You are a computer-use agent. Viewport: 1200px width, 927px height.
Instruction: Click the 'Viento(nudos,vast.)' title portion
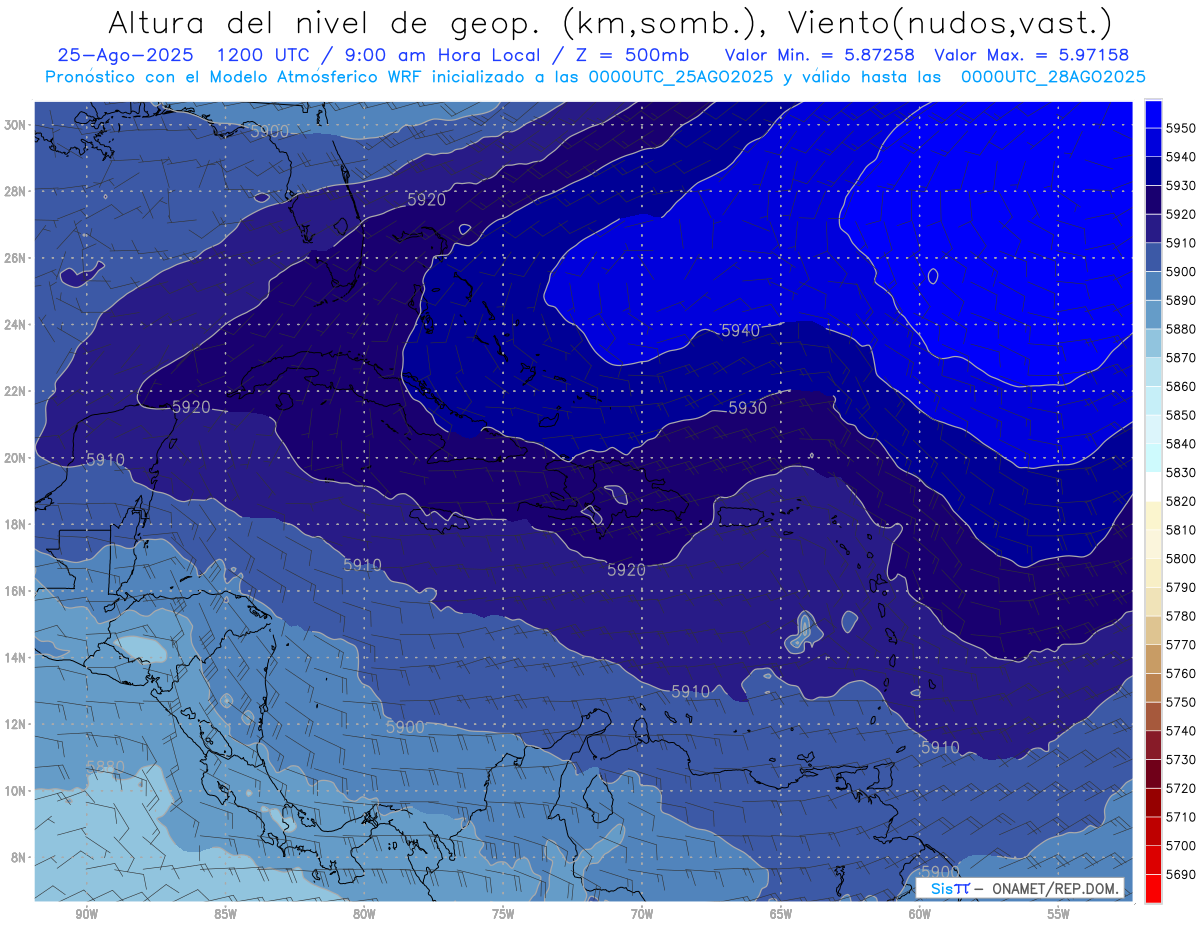[950, 22]
